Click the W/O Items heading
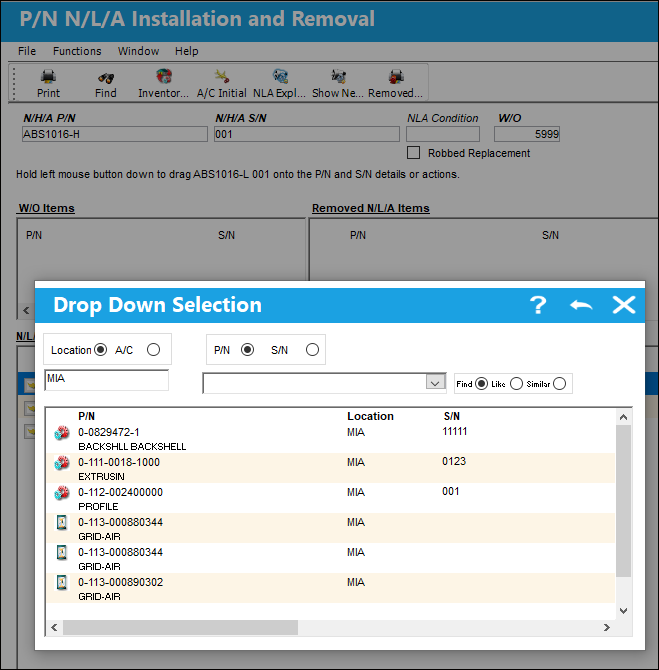This screenshot has height=670, width=659. click(x=47, y=208)
